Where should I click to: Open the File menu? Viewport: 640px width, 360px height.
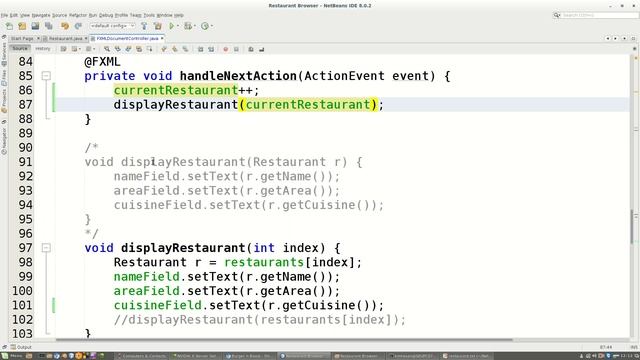4,15
